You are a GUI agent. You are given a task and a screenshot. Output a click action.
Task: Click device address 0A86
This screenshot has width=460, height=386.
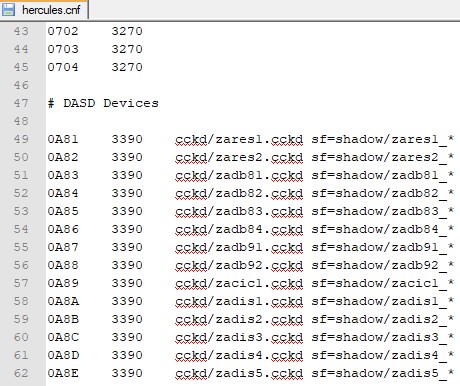pos(63,229)
